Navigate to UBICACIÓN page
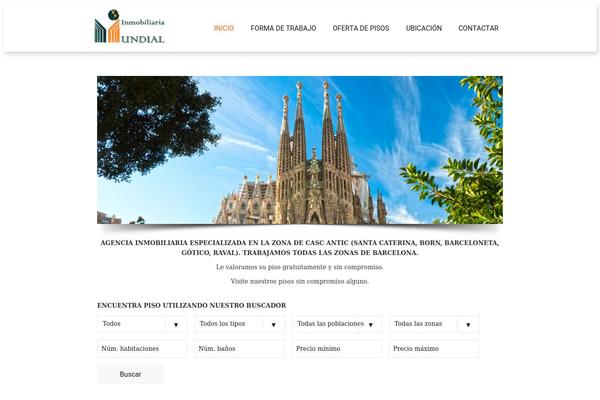The height and width of the screenshot is (400, 600). [424, 28]
